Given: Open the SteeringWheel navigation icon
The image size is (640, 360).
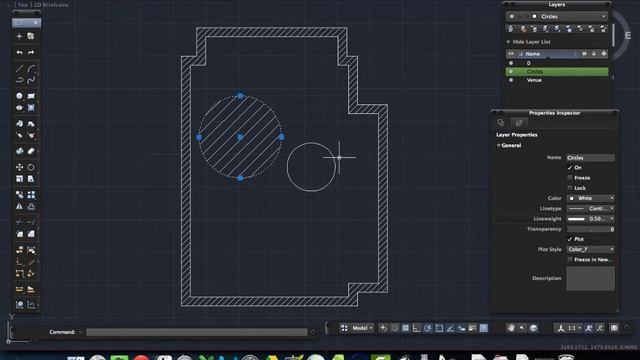Looking at the screenshot, I should click(533, 328).
